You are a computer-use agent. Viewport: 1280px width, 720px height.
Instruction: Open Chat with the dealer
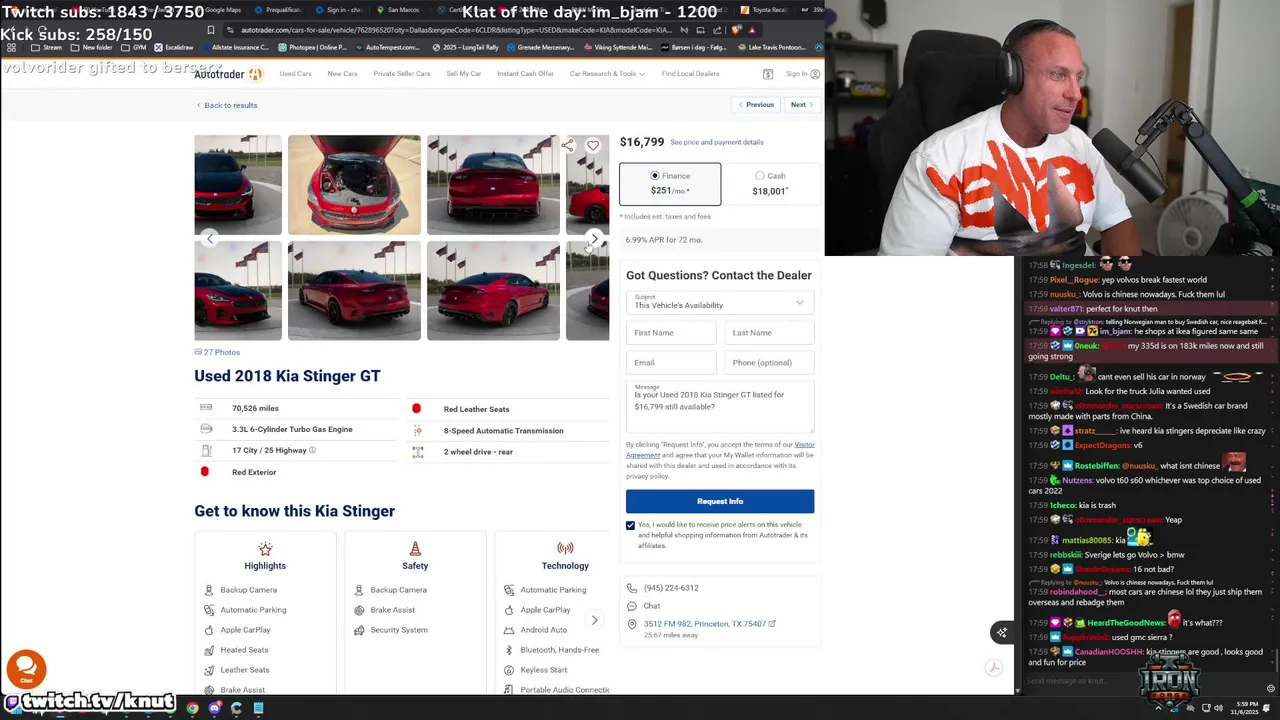click(651, 606)
